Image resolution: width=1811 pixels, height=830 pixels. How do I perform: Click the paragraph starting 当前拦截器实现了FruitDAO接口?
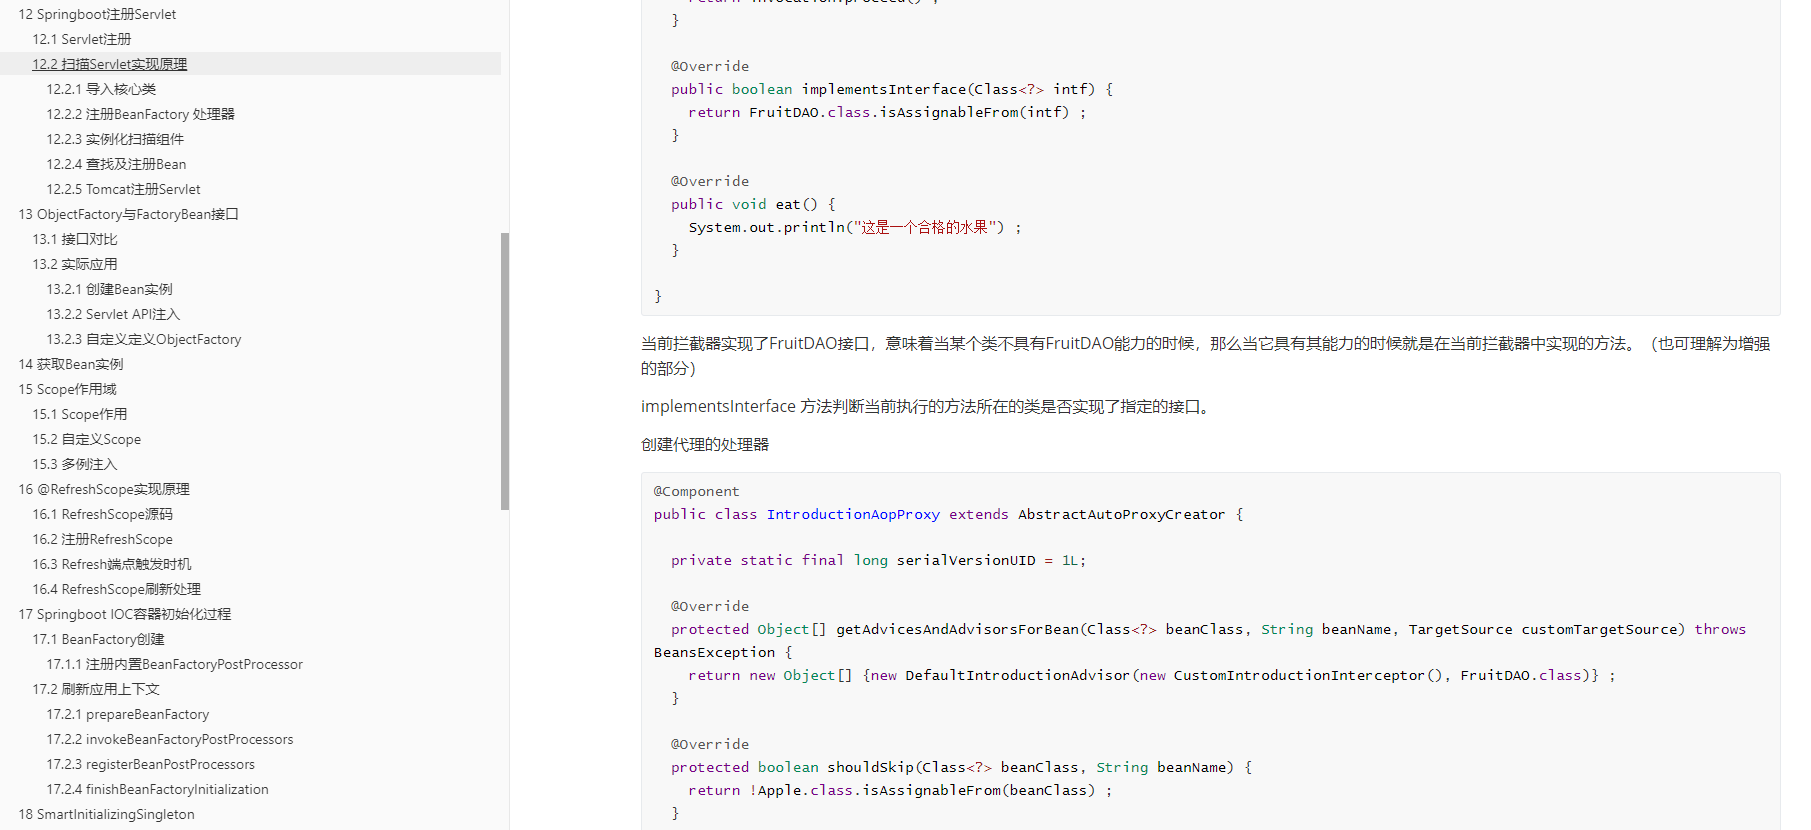pyautogui.click(x=1206, y=356)
